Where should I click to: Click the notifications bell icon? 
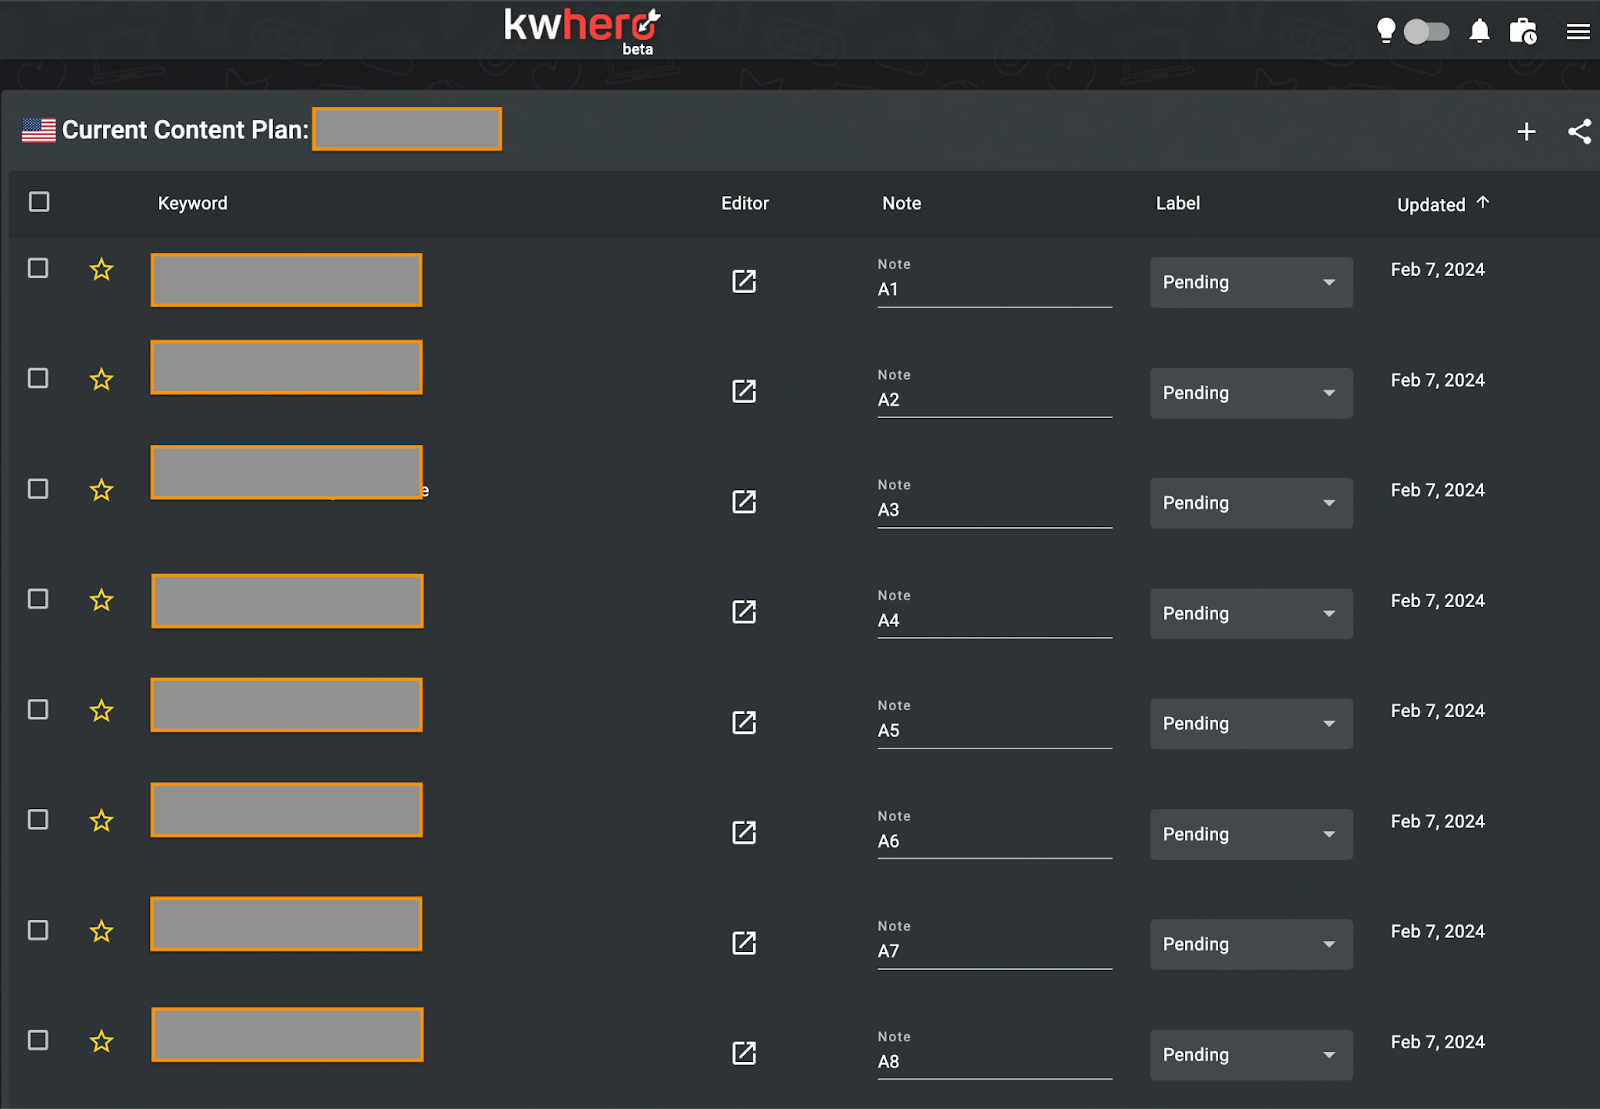click(x=1480, y=31)
